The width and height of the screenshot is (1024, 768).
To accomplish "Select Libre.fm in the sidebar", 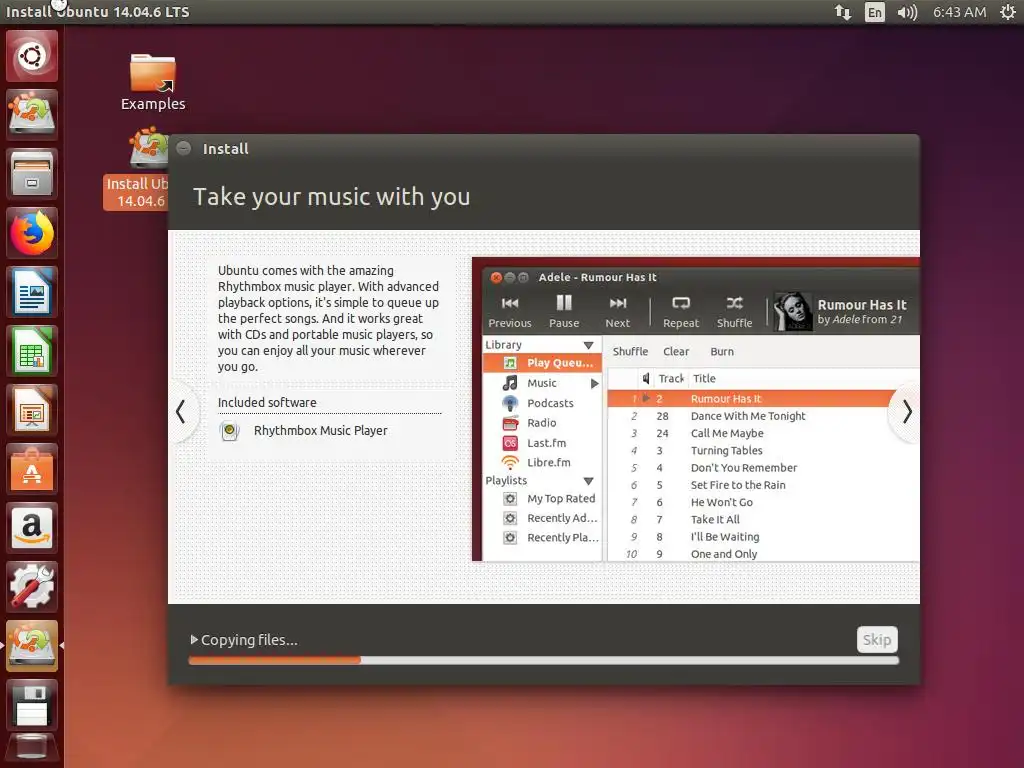I will tap(542, 462).
